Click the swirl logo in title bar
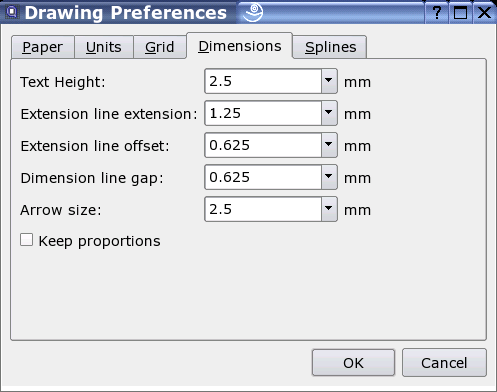 click(253, 12)
